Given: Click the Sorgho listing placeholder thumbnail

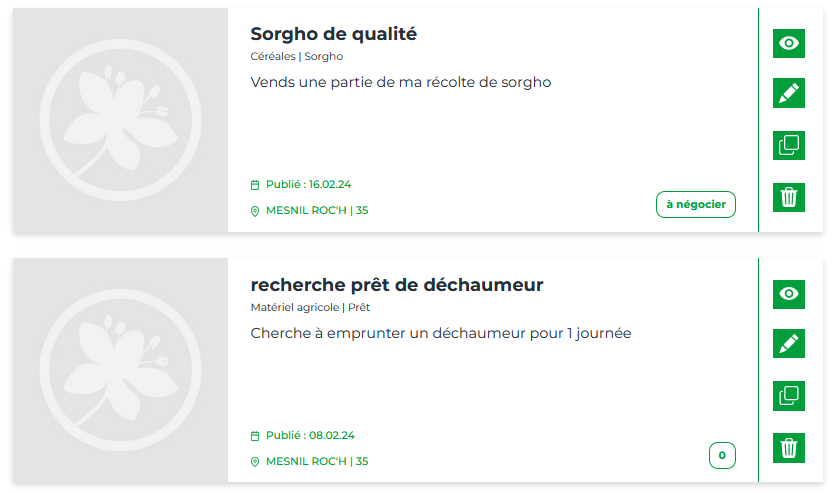Looking at the screenshot, I should (120, 120).
